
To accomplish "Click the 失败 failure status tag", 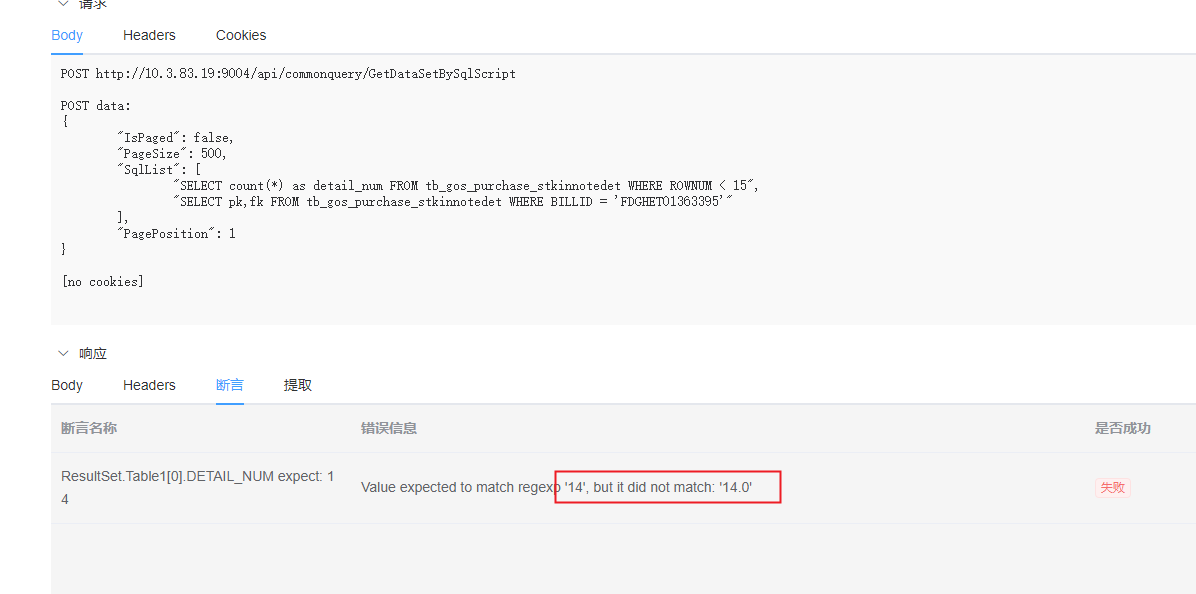I will pyautogui.click(x=1112, y=487).
